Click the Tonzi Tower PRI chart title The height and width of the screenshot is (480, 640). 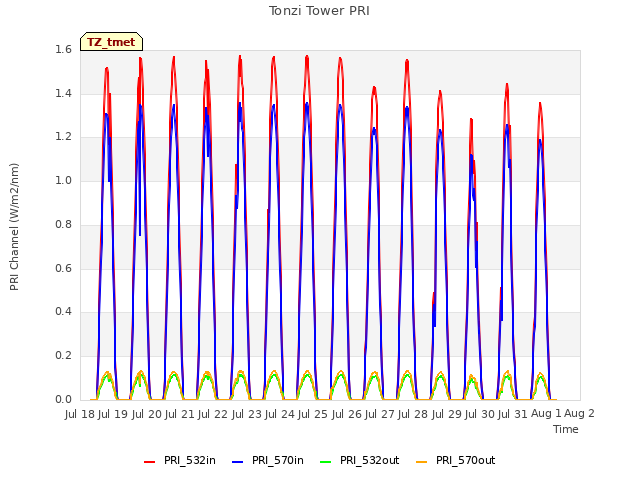(x=319, y=11)
